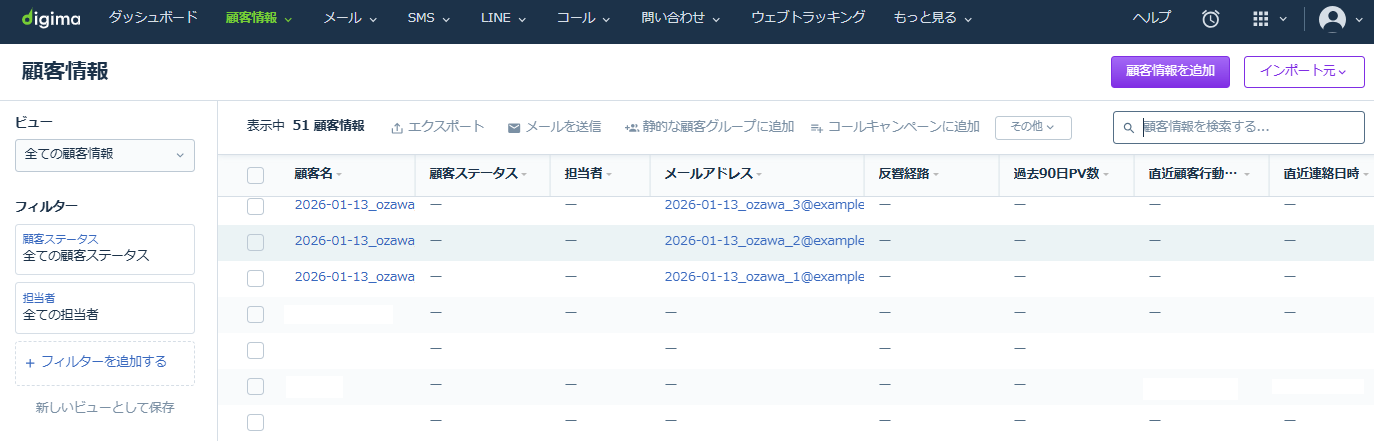
Task: Open the user account avatar
Action: 1333,18
